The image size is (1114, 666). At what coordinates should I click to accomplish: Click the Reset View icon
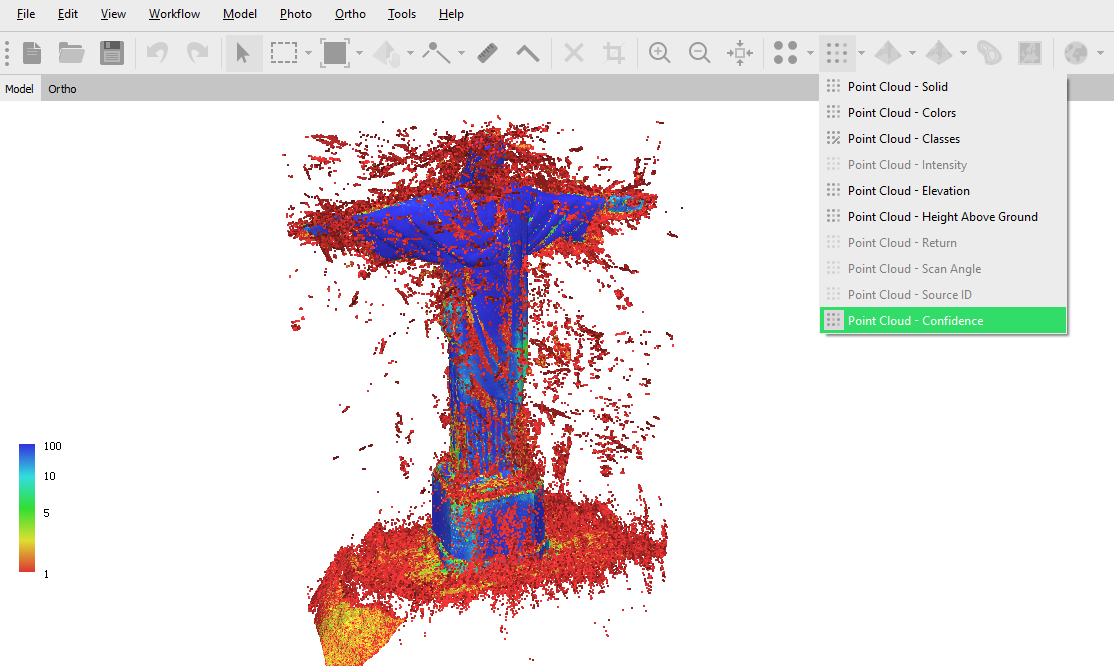click(740, 53)
